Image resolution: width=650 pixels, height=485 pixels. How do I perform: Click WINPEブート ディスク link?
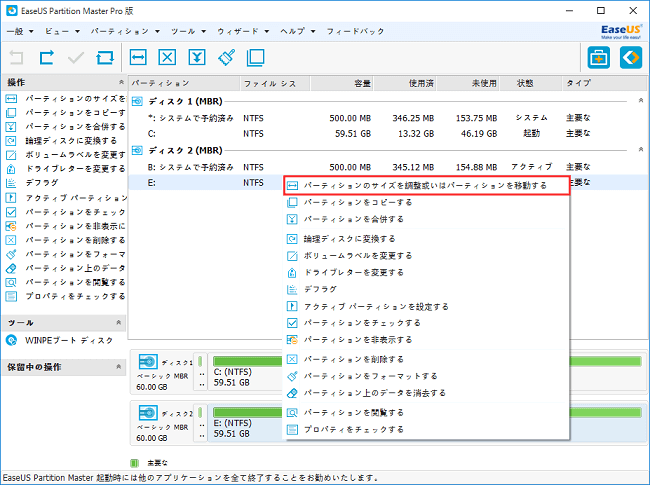(69, 341)
